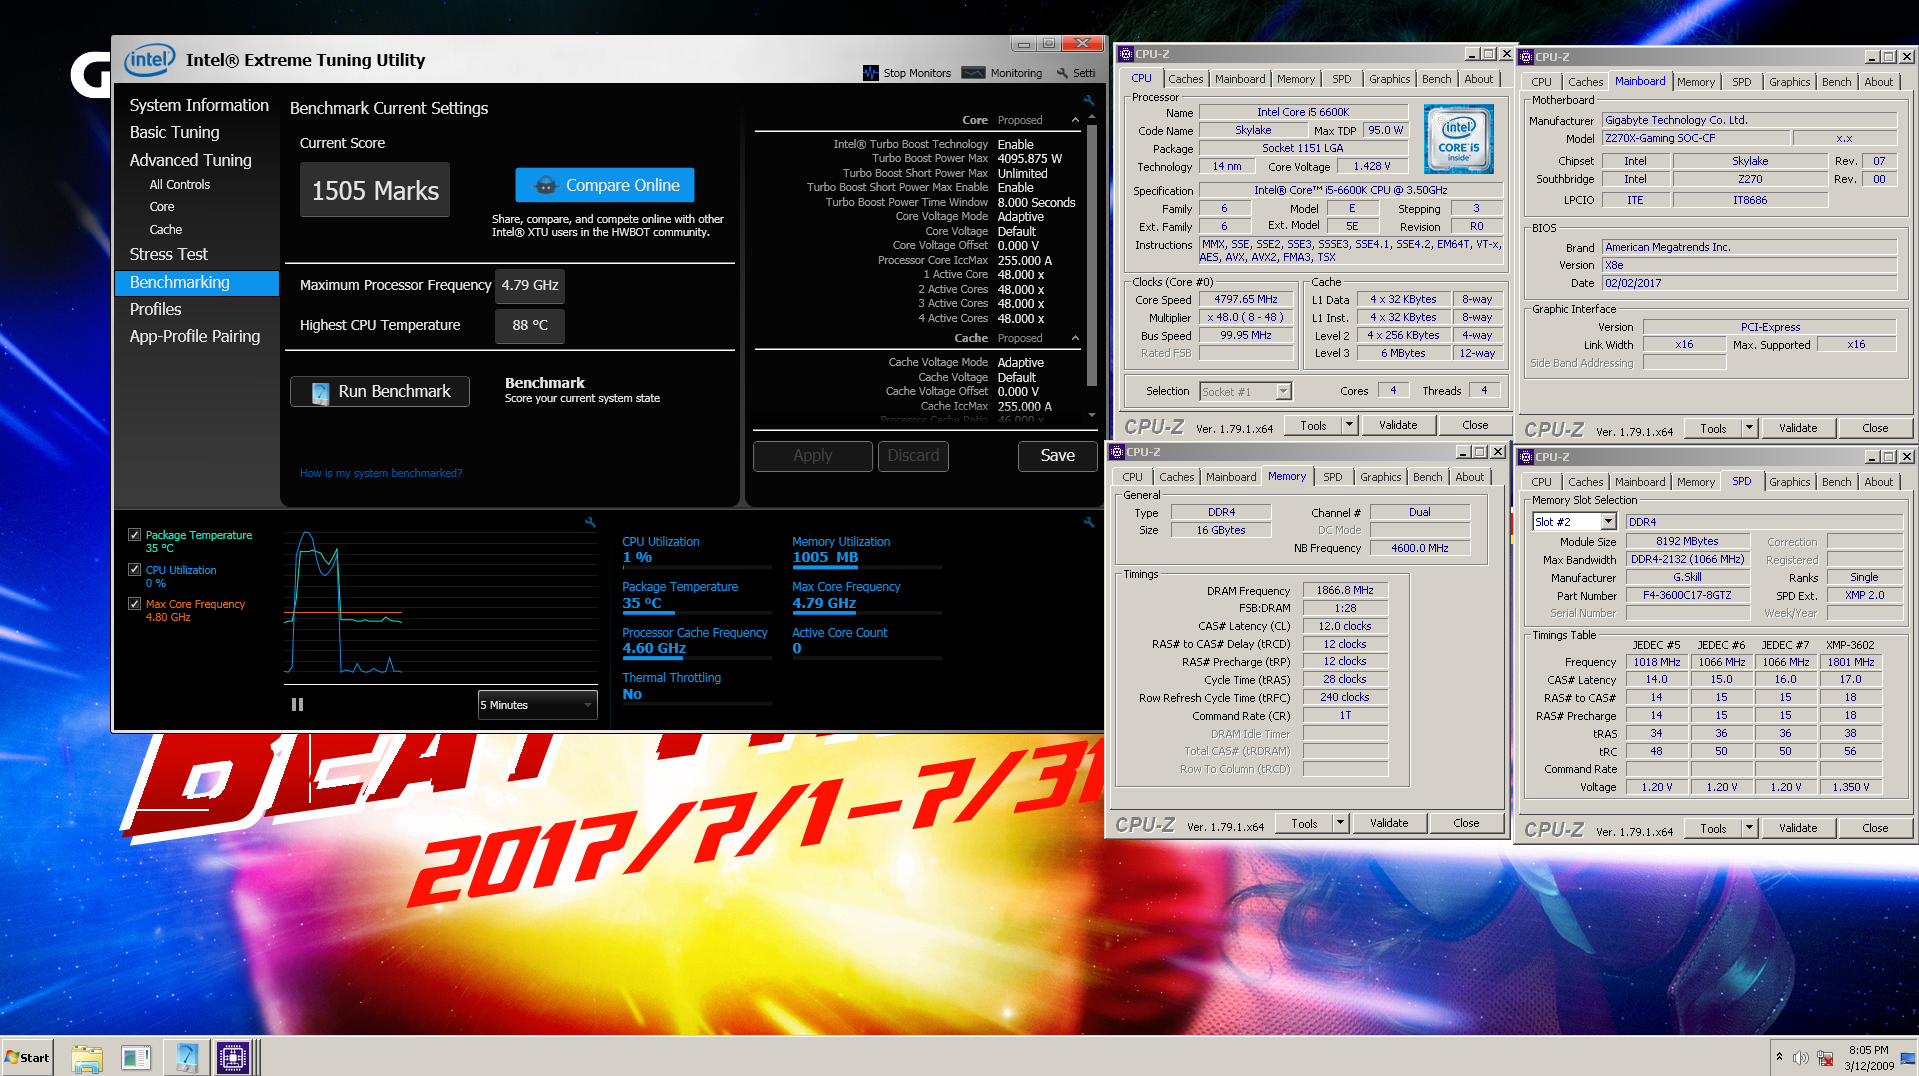The width and height of the screenshot is (1919, 1076).
Task: Select Stress Test in XTU sidebar
Action: pyautogui.click(x=169, y=254)
